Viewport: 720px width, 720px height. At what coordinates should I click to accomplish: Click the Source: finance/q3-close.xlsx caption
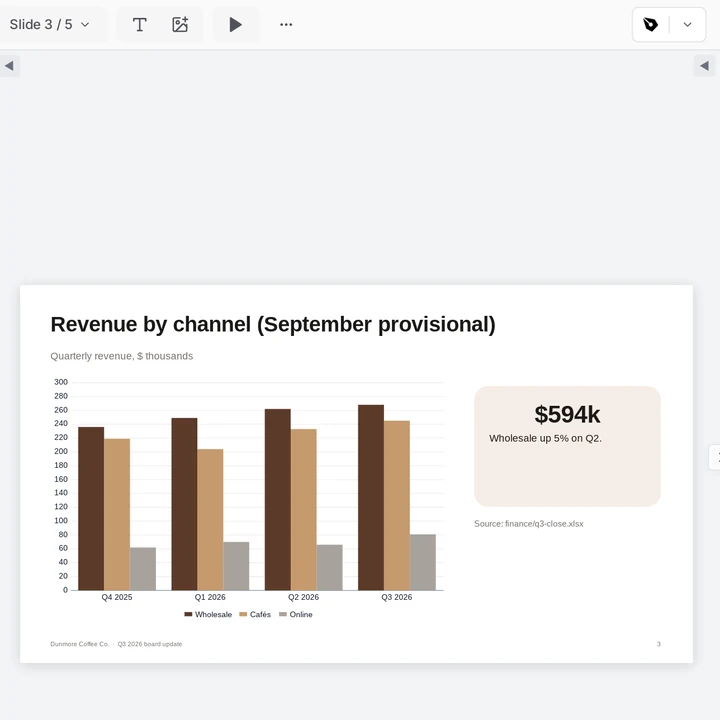tap(529, 523)
